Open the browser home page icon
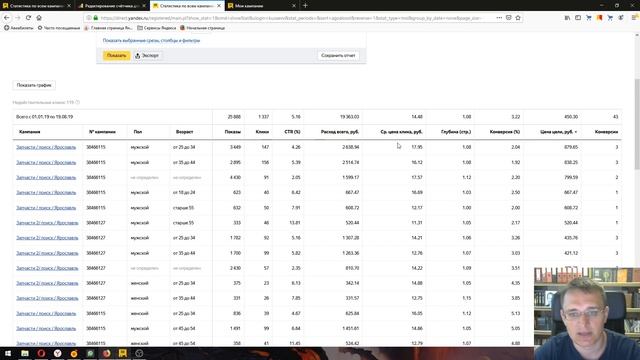 click(39, 18)
